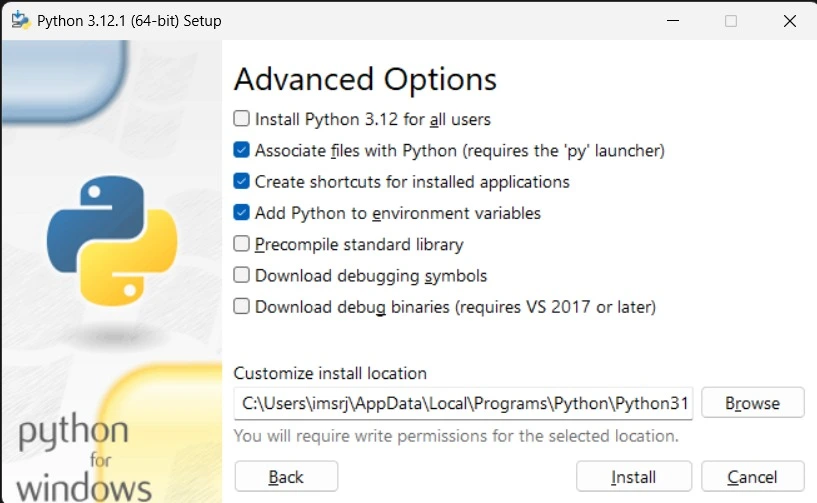Viewport: 817px width, 503px height.
Task: Tick Precompile standard library checkbox
Action: (241, 243)
